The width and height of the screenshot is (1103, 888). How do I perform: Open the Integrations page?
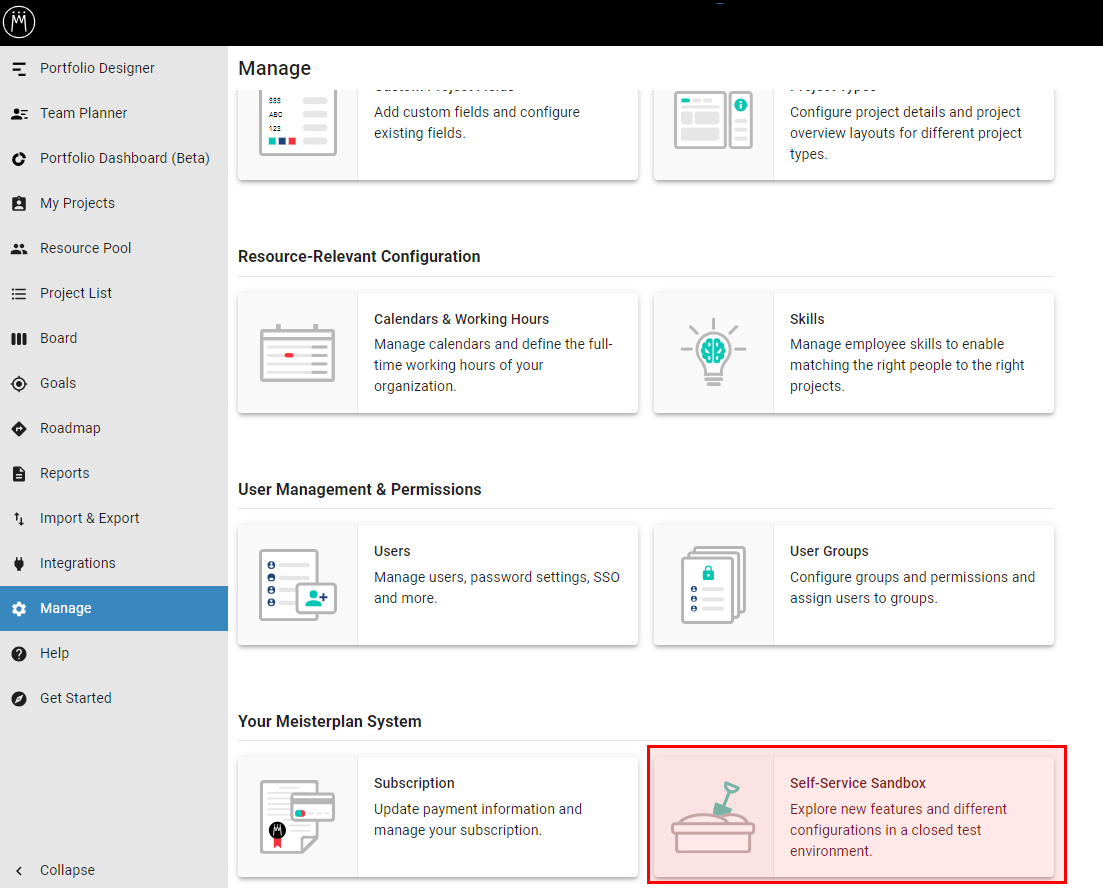point(114,564)
